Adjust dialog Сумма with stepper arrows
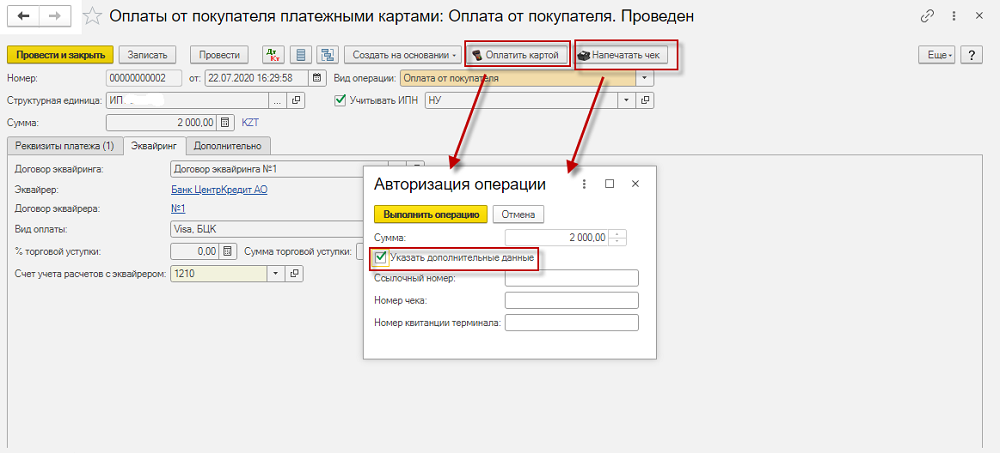Screen dimensions: 1000x453 (x=618, y=237)
